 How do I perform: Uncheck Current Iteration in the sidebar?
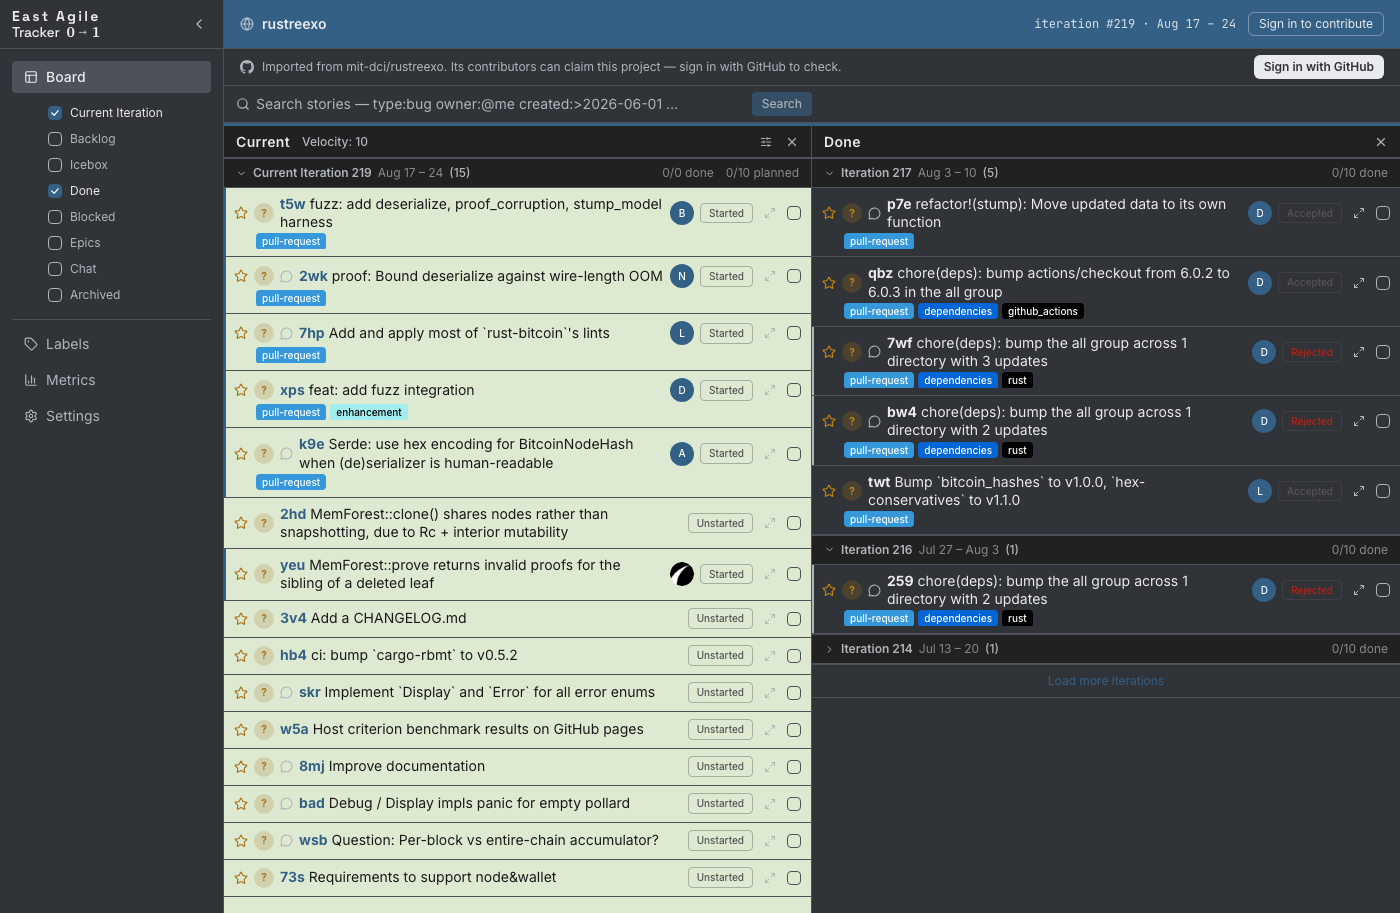[55, 113]
